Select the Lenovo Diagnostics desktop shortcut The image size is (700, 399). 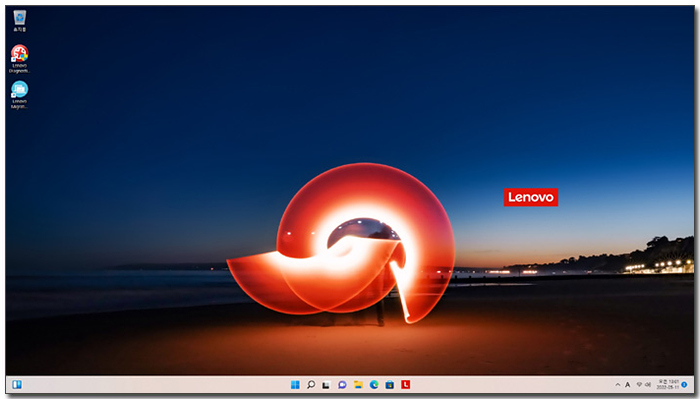pyautogui.click(x=19, y=59)
